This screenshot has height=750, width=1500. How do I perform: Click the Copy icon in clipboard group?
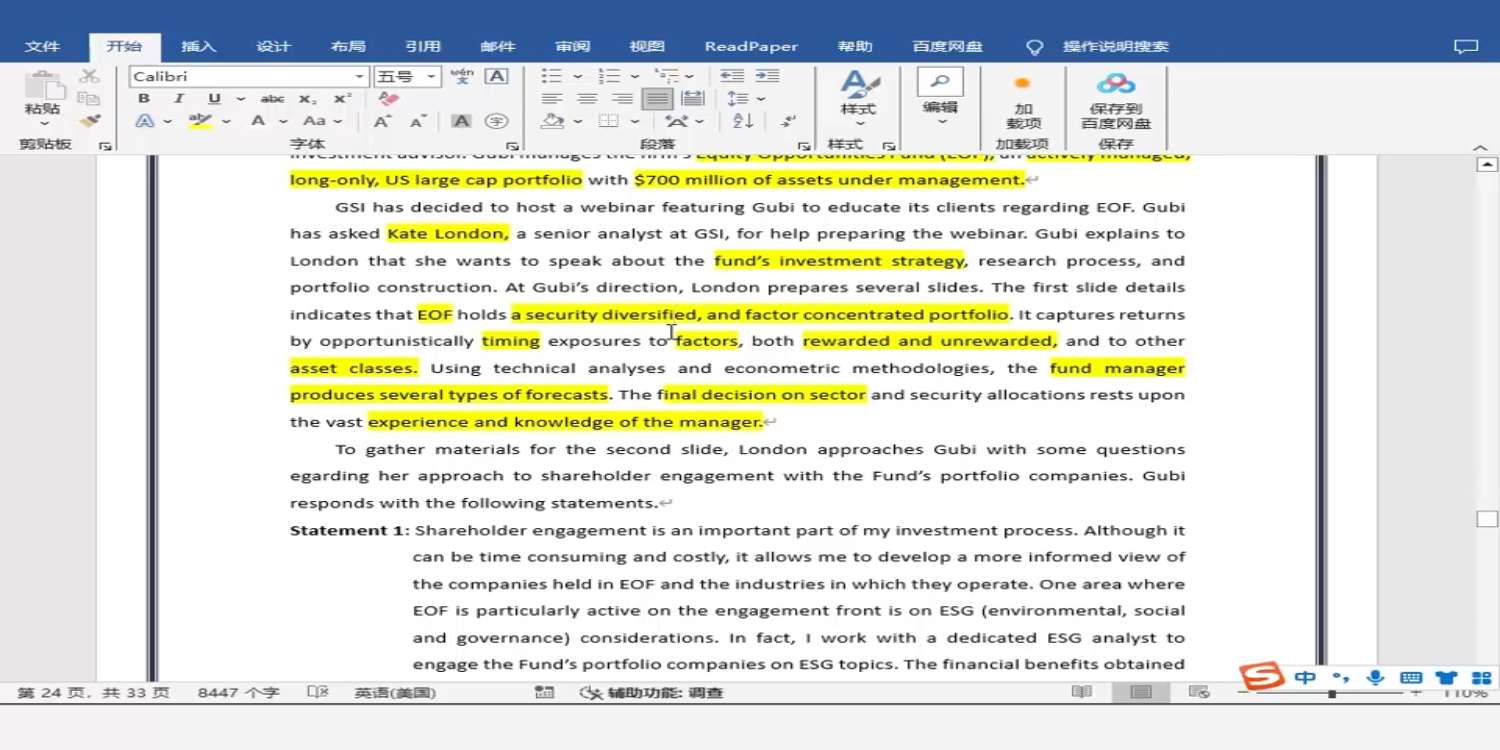pyautogui.click(x=89, y=99)
